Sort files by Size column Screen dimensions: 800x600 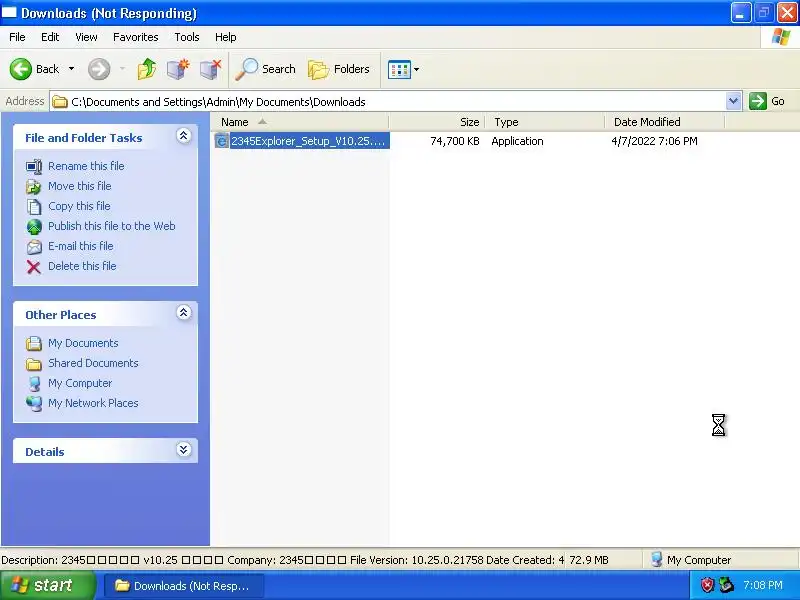point(437,122)
